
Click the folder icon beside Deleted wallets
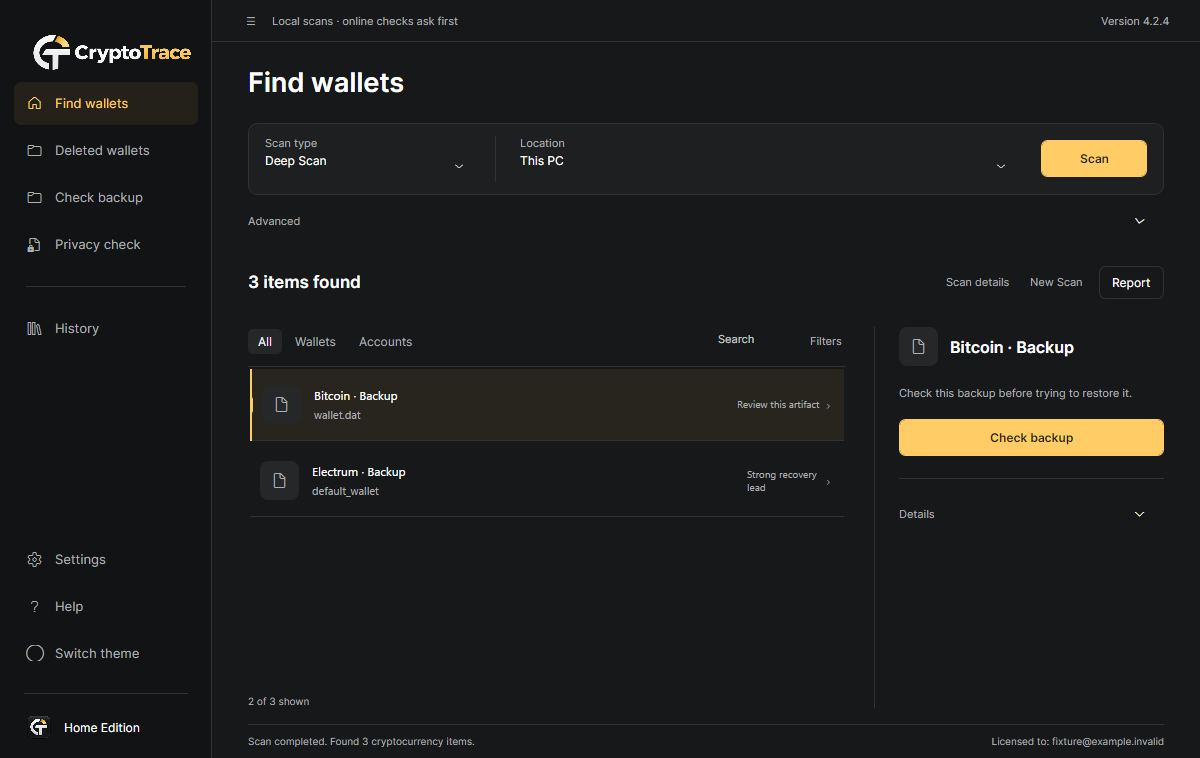(x=35, y=150)
